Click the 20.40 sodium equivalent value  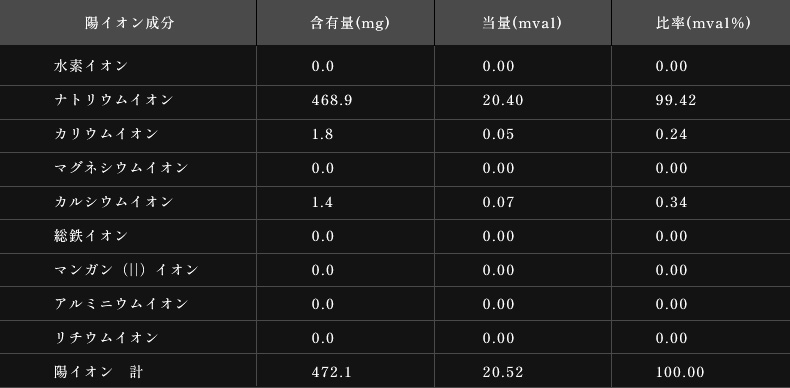[503, 100]
